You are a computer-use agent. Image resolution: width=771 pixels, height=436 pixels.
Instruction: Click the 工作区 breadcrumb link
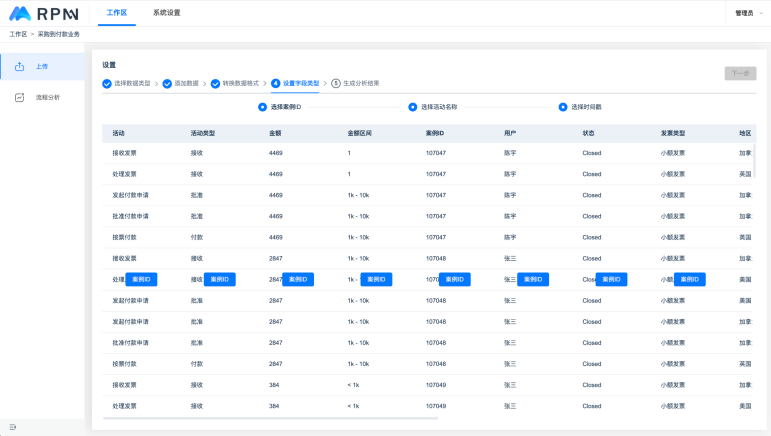click(x=17, y=34)
